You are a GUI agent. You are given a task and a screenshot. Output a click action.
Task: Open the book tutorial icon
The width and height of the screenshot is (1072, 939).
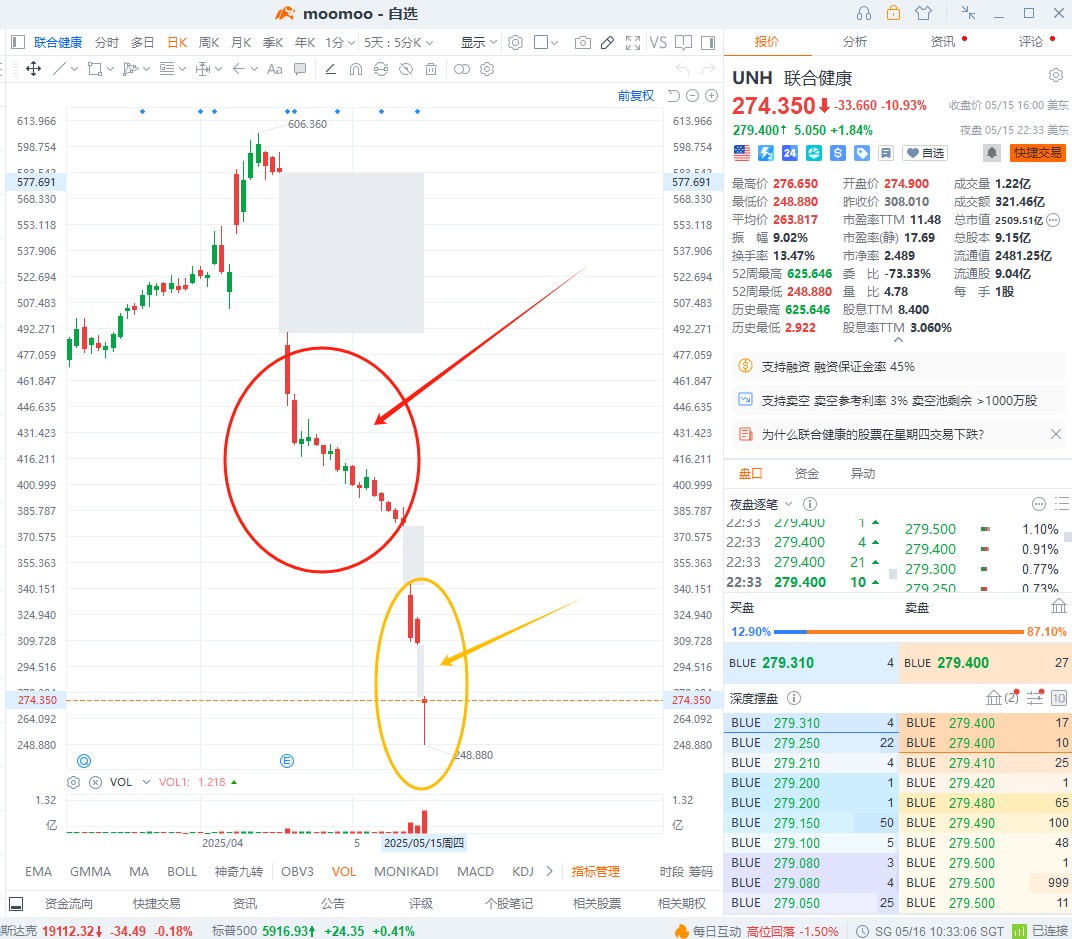(683, 42)
